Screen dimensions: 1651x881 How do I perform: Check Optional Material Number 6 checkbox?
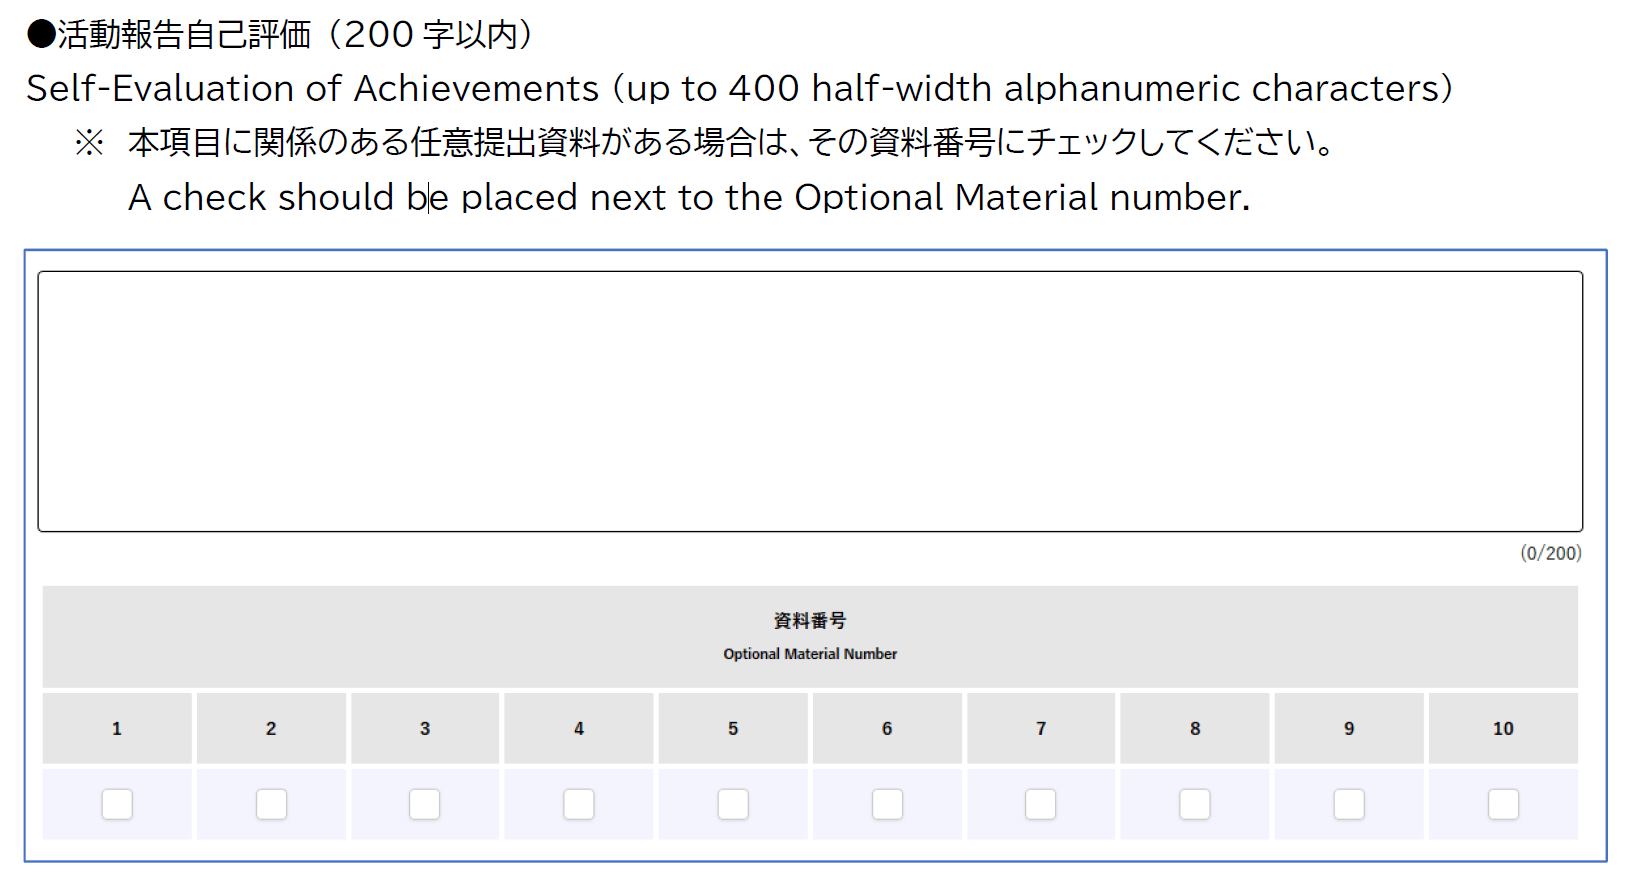tap(886, 803)
